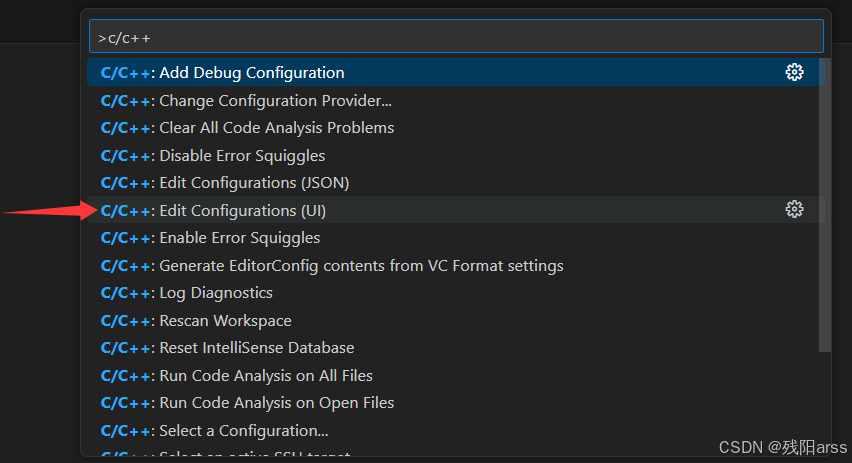
Task: Select Change Configuration Provider... command
Action: [x=455, y=101]
